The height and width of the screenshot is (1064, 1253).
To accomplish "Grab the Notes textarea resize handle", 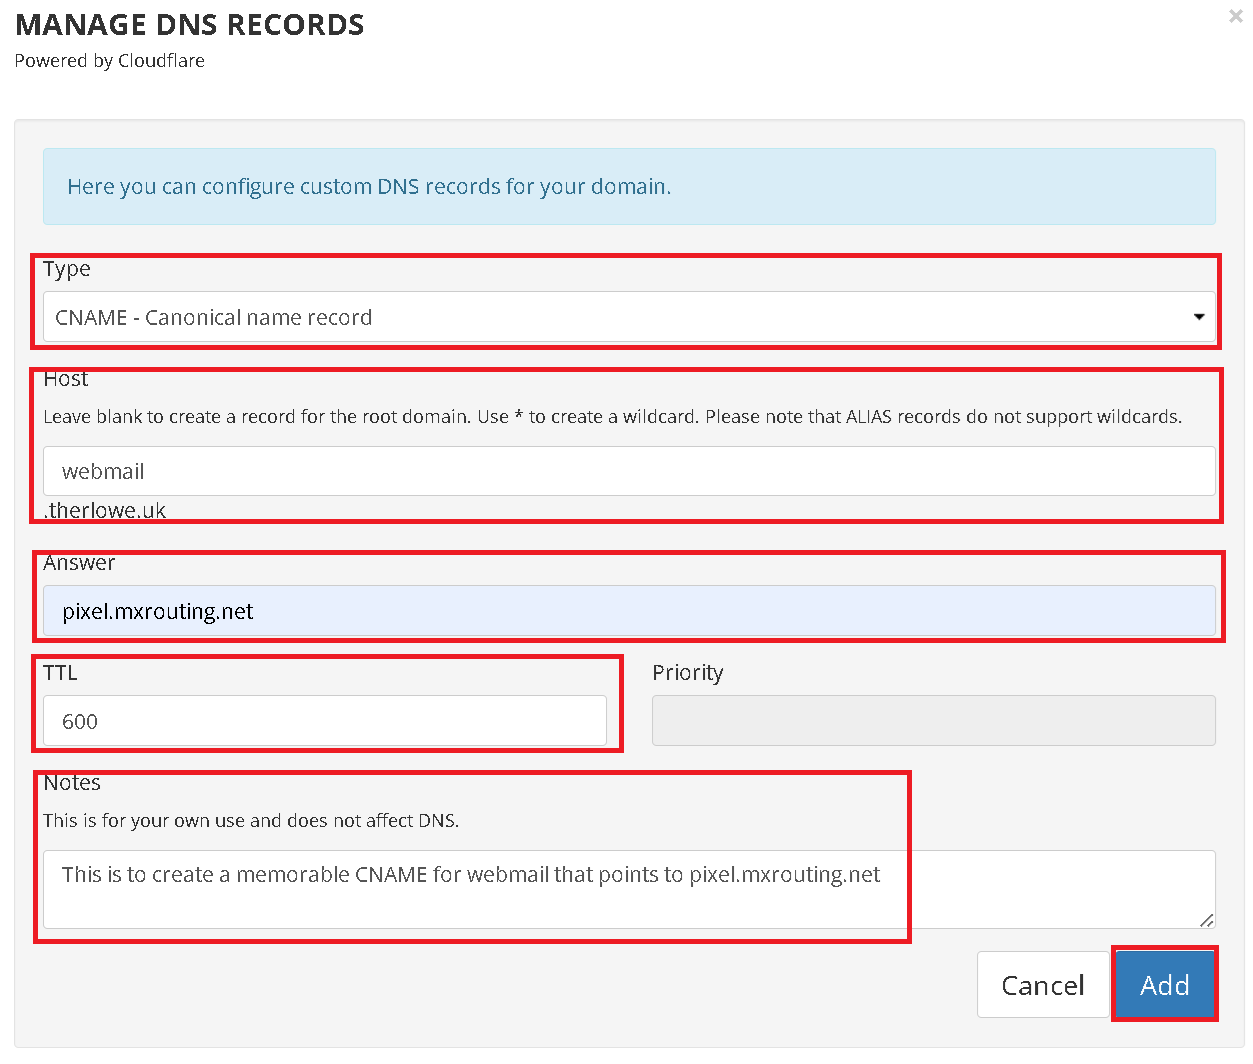I will click(x=1207, y=920).
